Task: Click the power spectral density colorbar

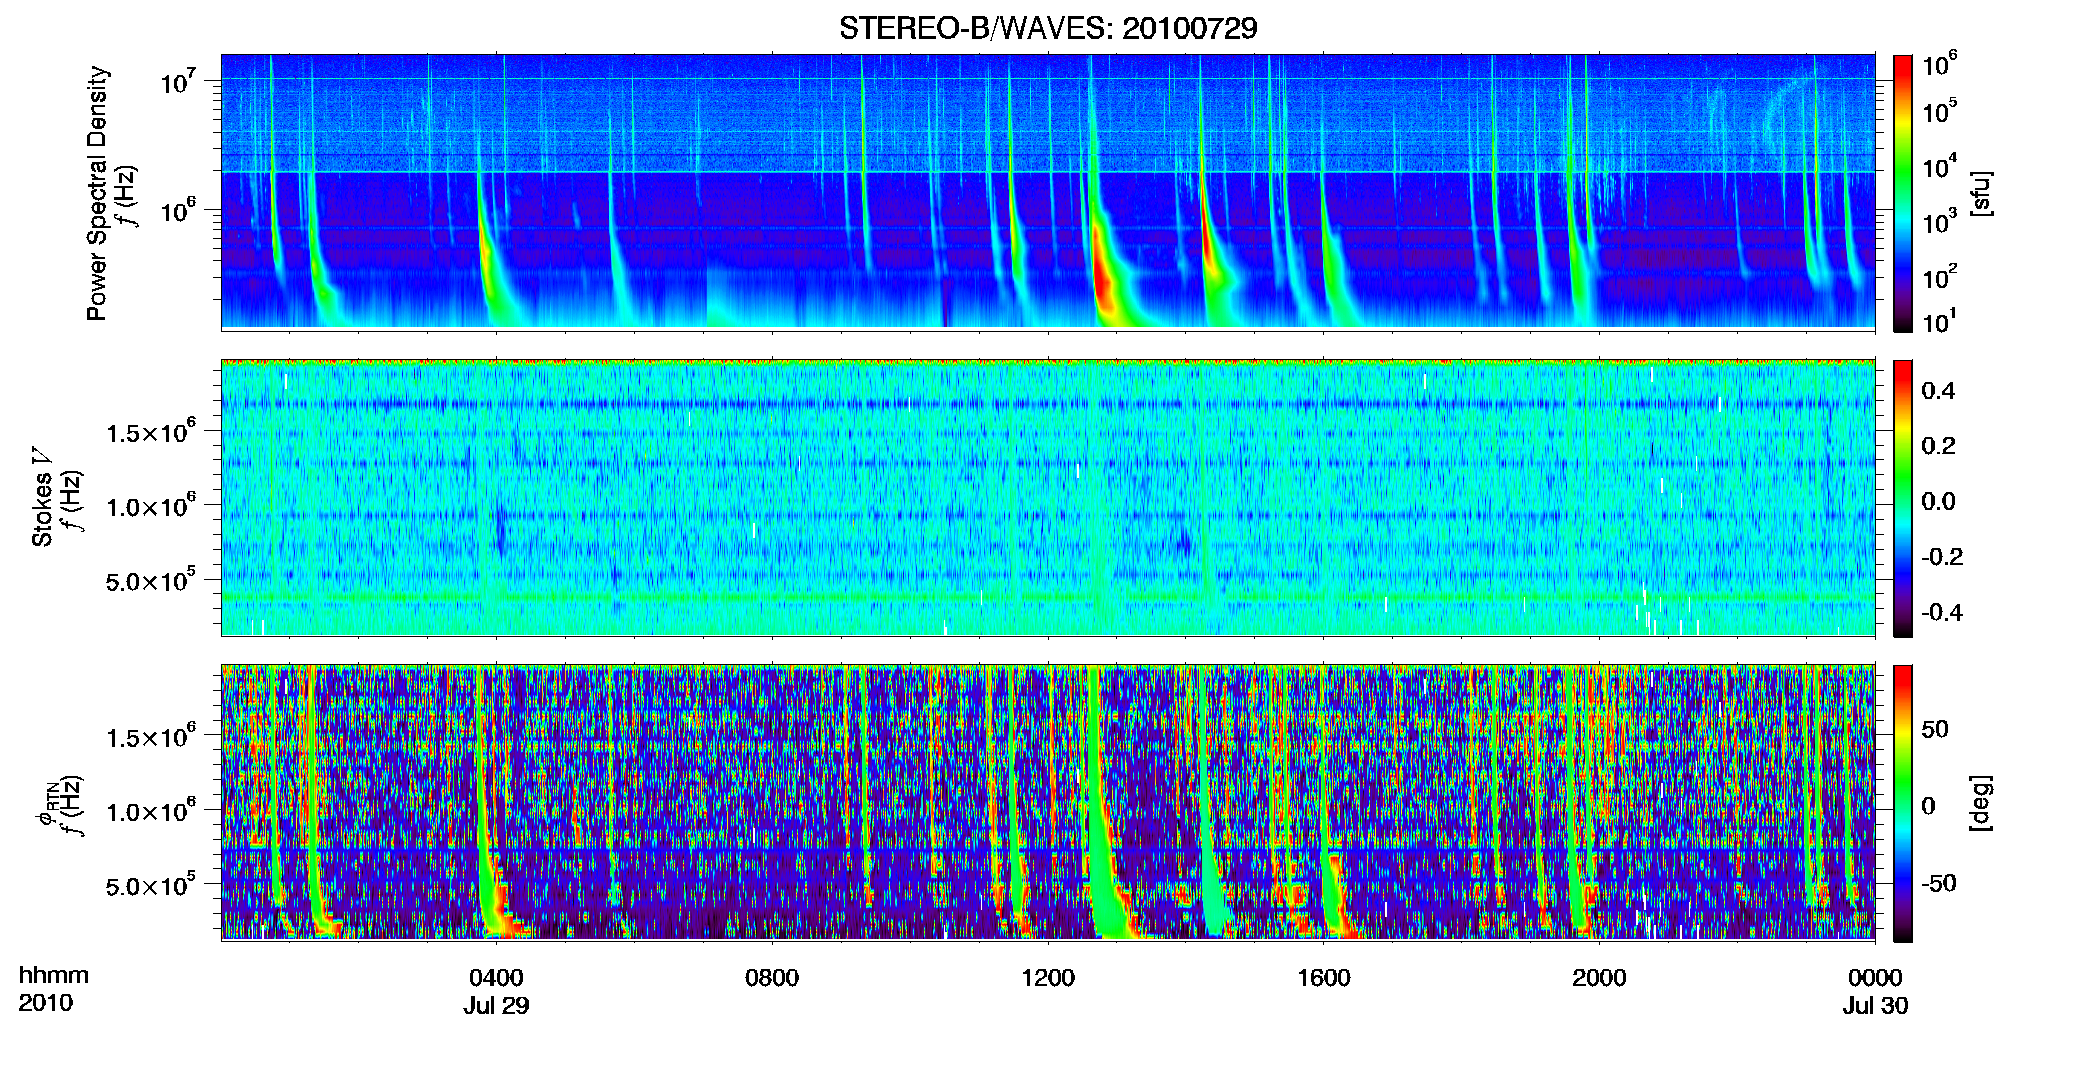Action: click(x=1903, y=193)
